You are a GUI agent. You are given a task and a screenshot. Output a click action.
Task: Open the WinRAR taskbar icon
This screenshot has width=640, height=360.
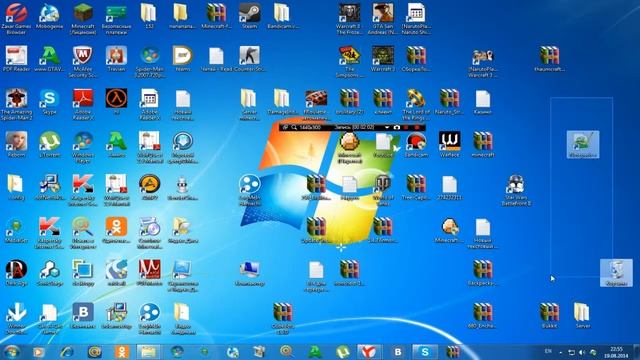click(453, 351)
